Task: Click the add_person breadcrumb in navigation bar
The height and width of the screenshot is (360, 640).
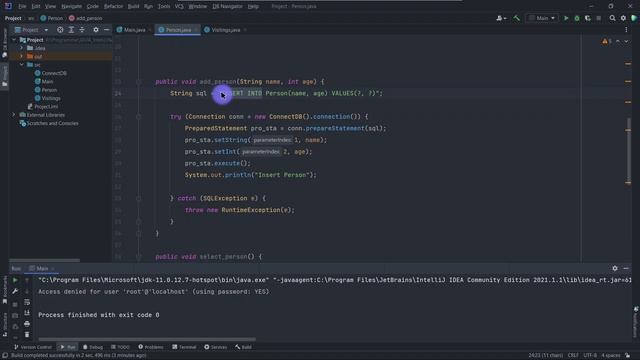Action: click(x=85, y=18)
